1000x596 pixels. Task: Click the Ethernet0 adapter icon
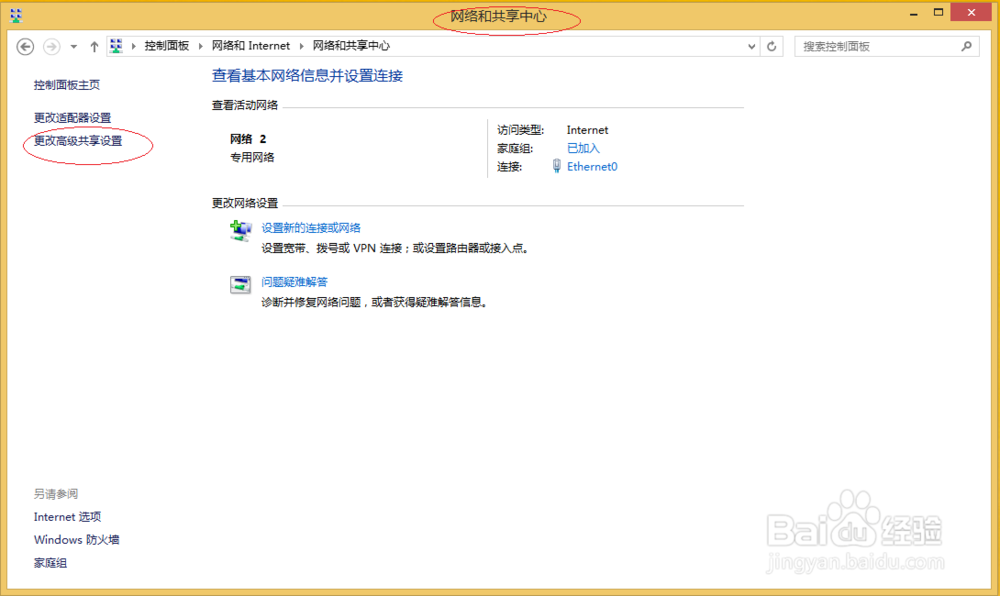coord(556,166)
